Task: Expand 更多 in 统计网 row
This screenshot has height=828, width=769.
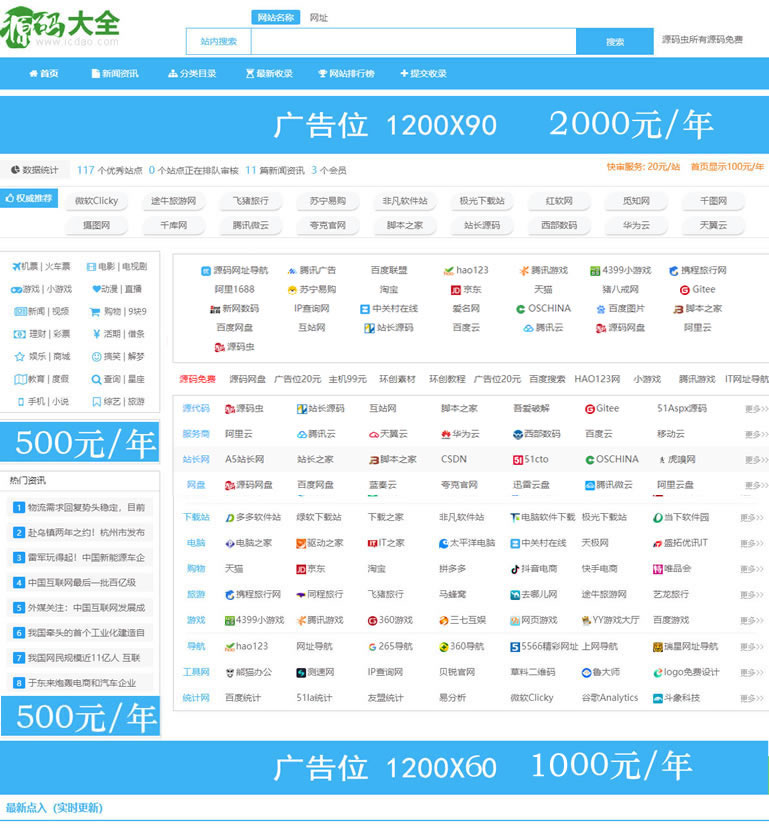Action: pyautogui.click(x=752, y=698)
